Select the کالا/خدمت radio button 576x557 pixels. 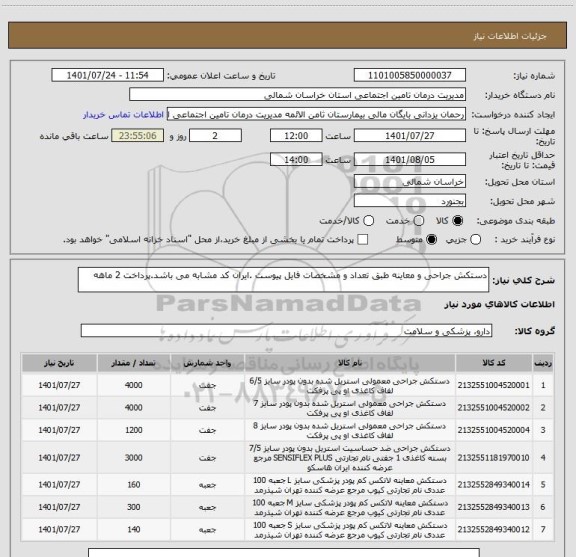[368, 220]
